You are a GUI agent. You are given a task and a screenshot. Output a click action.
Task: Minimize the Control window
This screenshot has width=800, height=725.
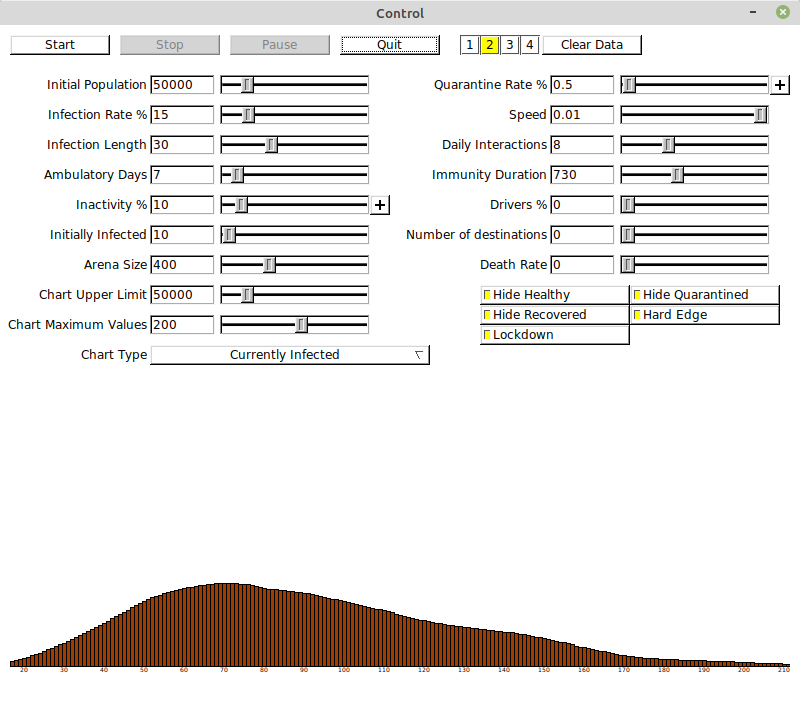tap(753, 12)
